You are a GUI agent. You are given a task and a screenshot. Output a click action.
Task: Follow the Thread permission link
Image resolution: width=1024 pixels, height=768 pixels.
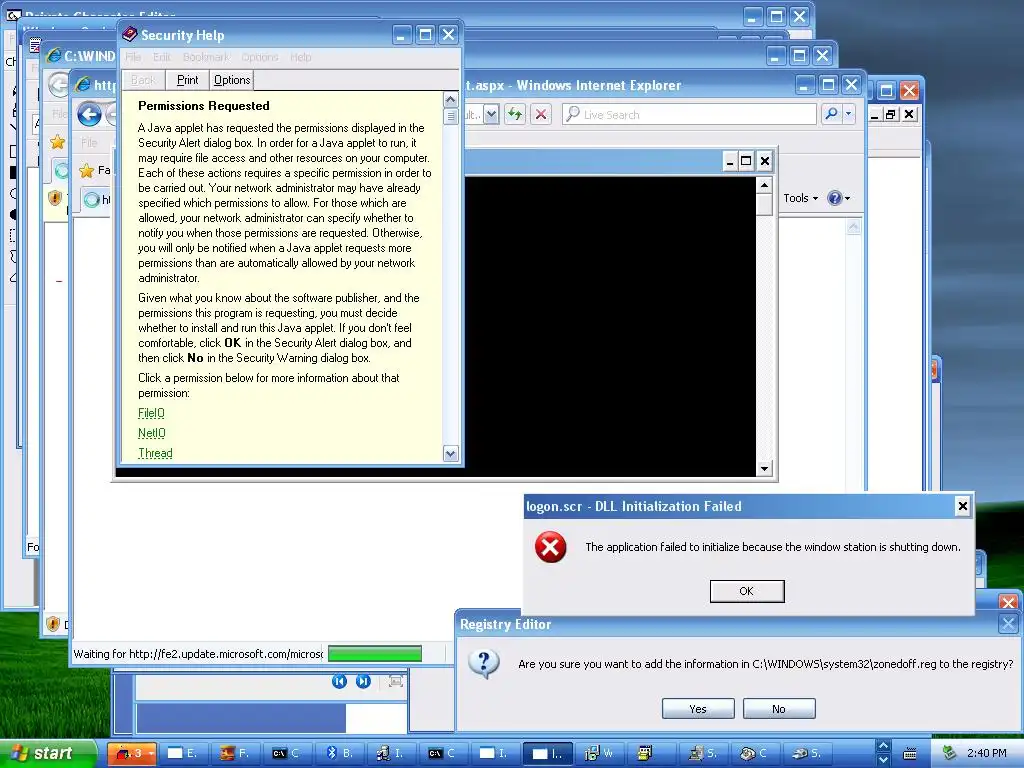155,453
